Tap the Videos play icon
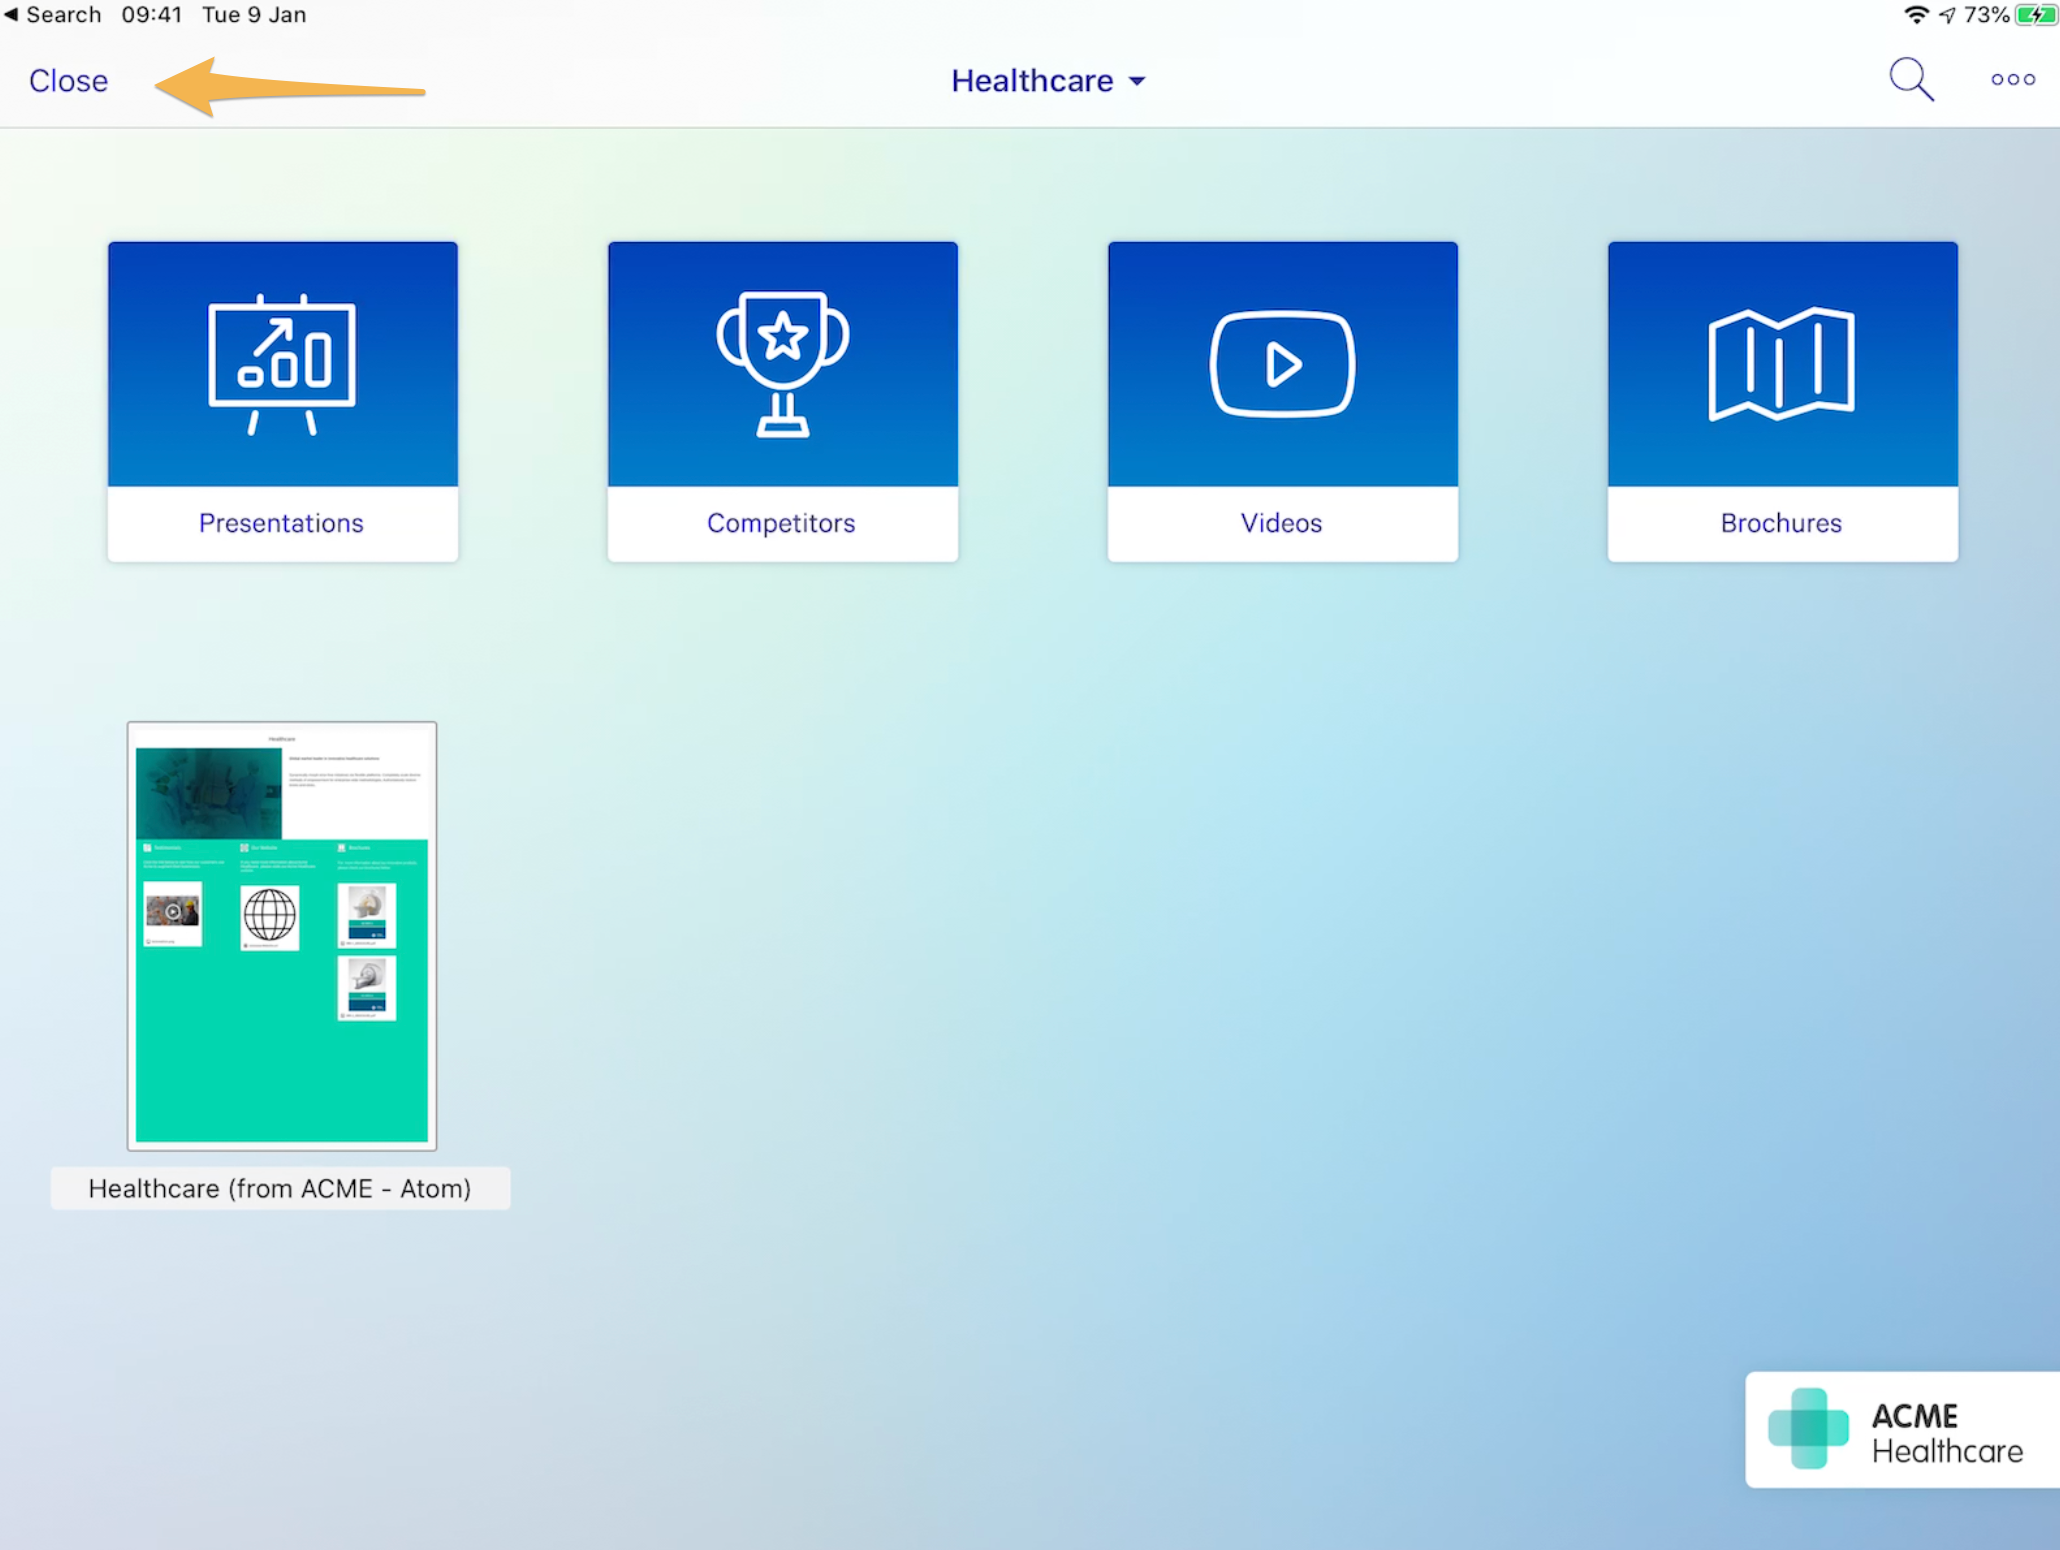The height and width of the screenshot is (1550, 2060). click(1282, 364)
